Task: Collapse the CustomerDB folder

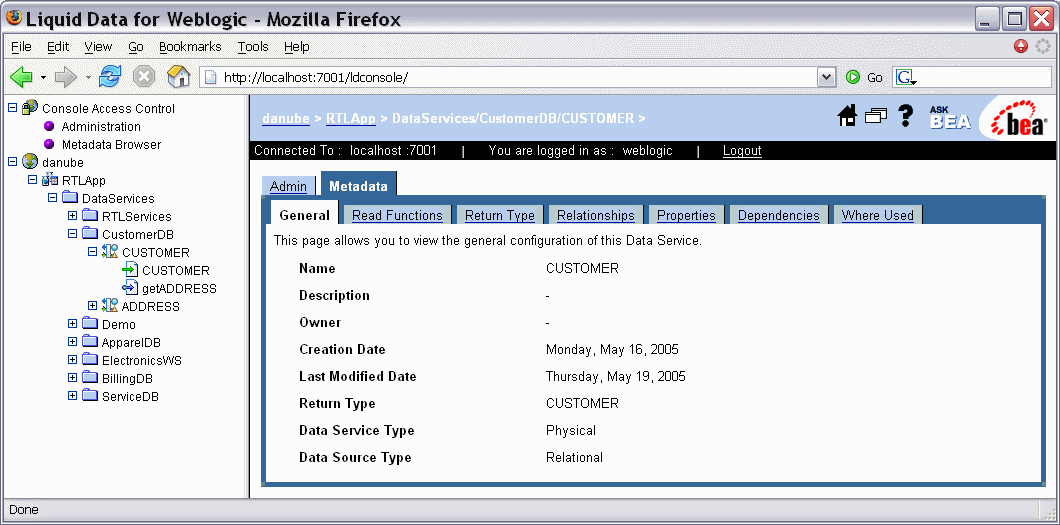Action: (72, 234)
